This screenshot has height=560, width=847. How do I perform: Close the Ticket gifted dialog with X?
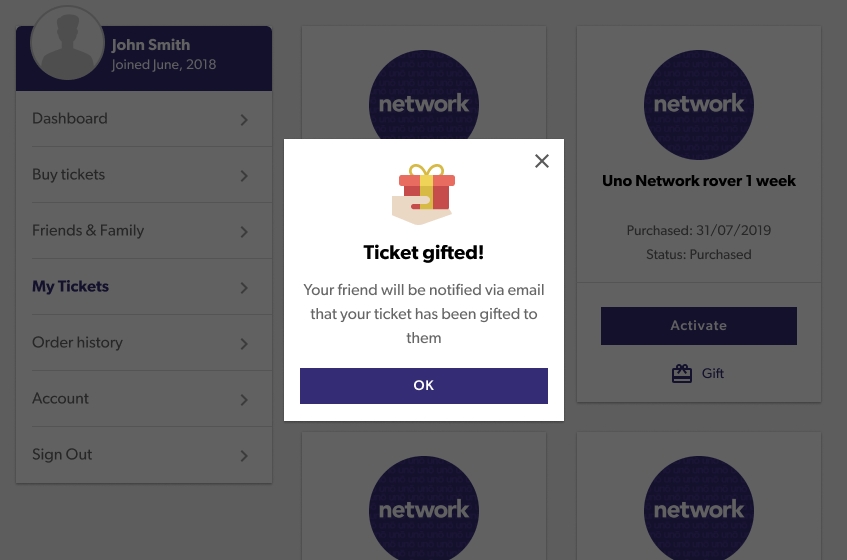tap(542, 161)
